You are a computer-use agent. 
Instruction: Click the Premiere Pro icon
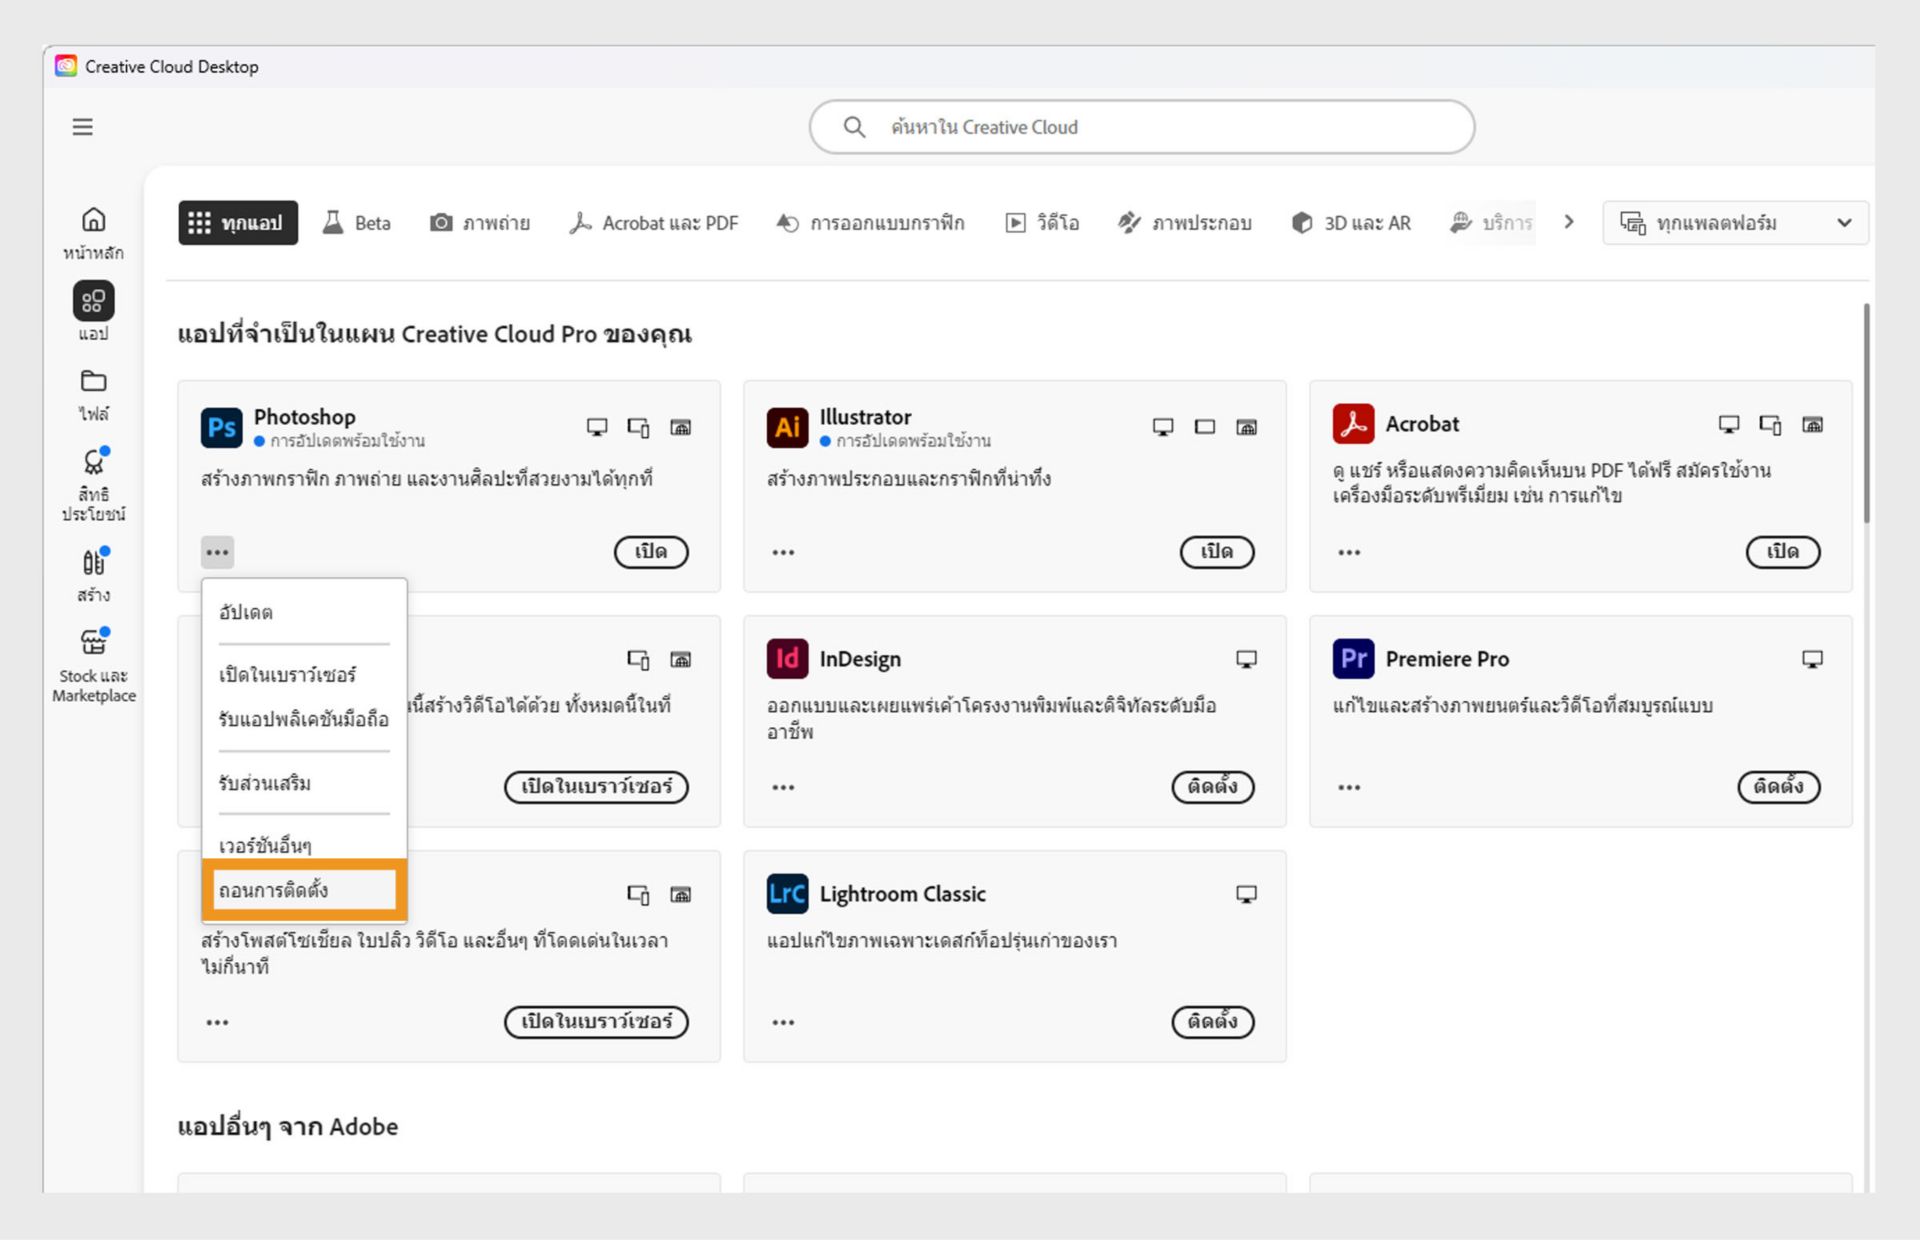pos(1353,658)
